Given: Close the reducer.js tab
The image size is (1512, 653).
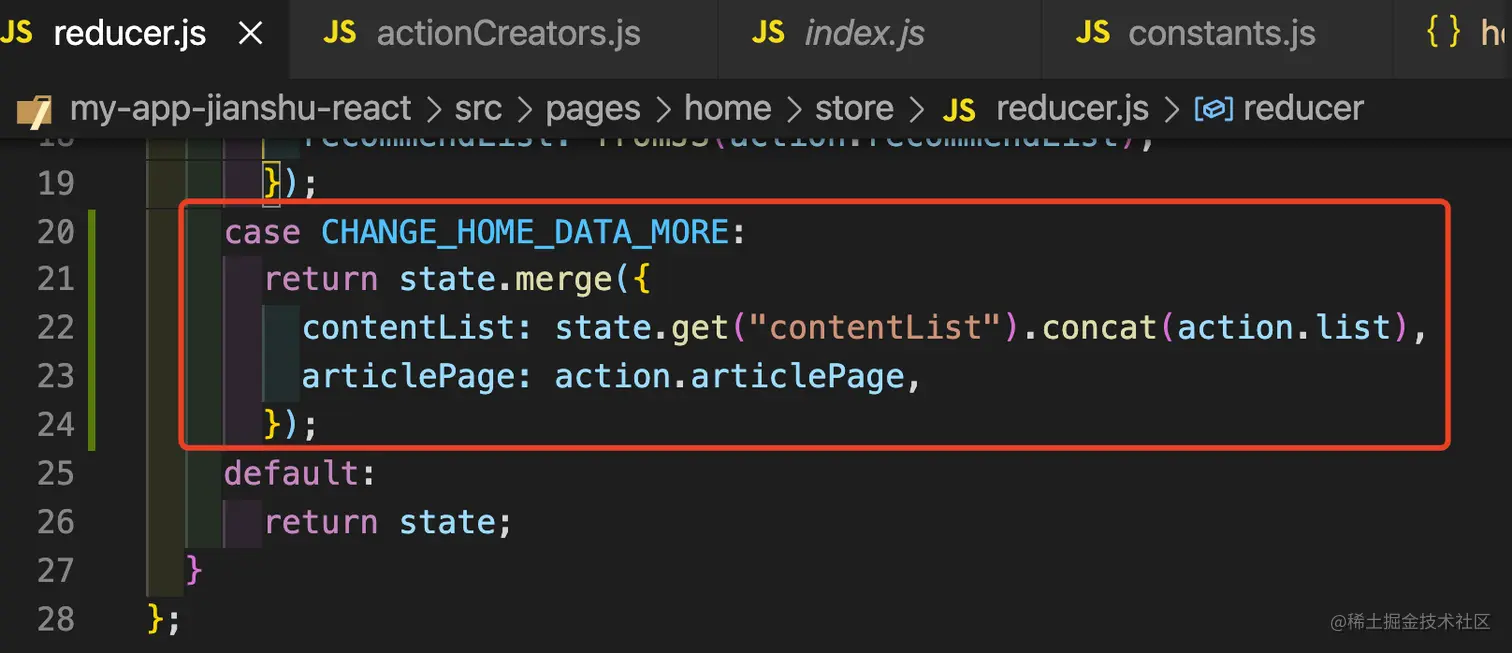Looking at the screenshot, I should [251, 34].
